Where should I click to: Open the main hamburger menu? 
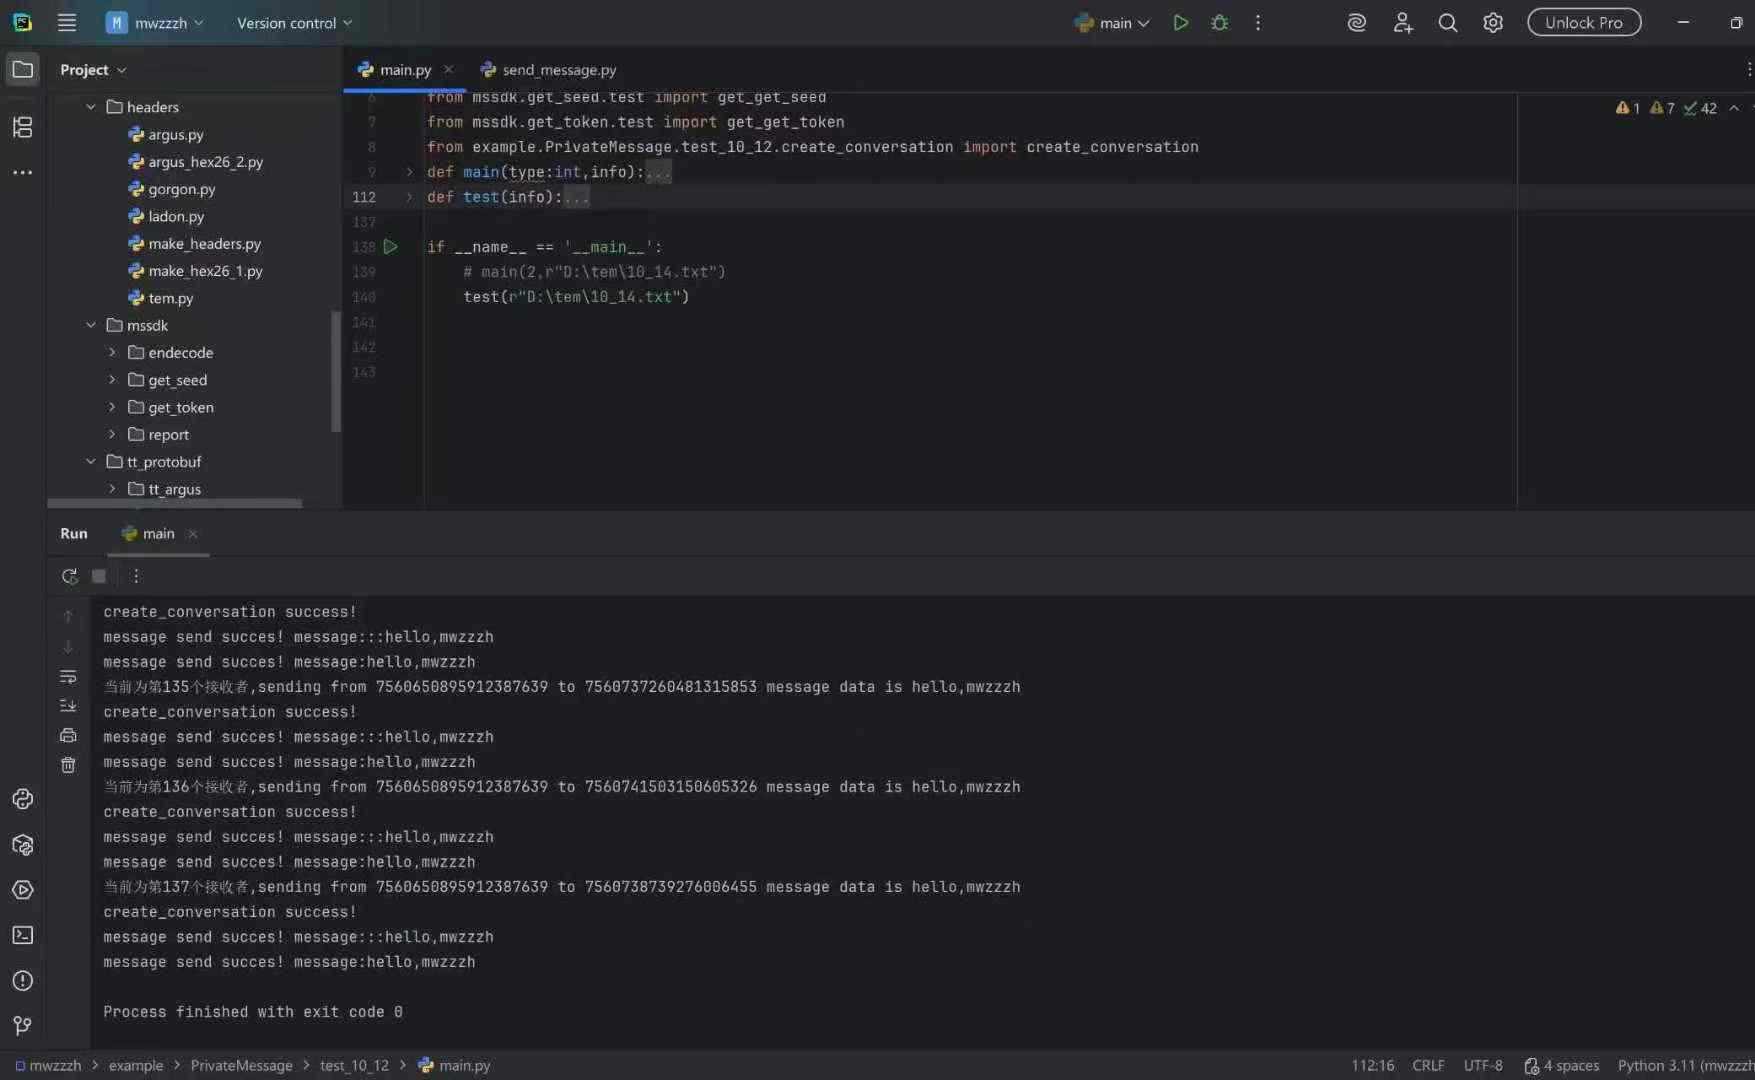click(x=67, y=23)
